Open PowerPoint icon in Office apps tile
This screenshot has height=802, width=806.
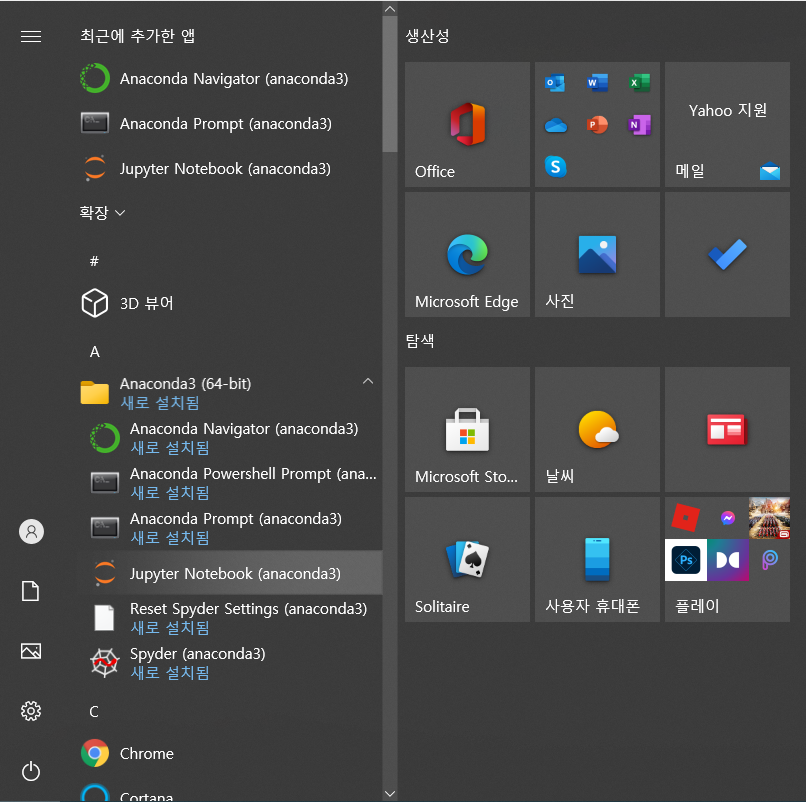click(x=597, y=124)
